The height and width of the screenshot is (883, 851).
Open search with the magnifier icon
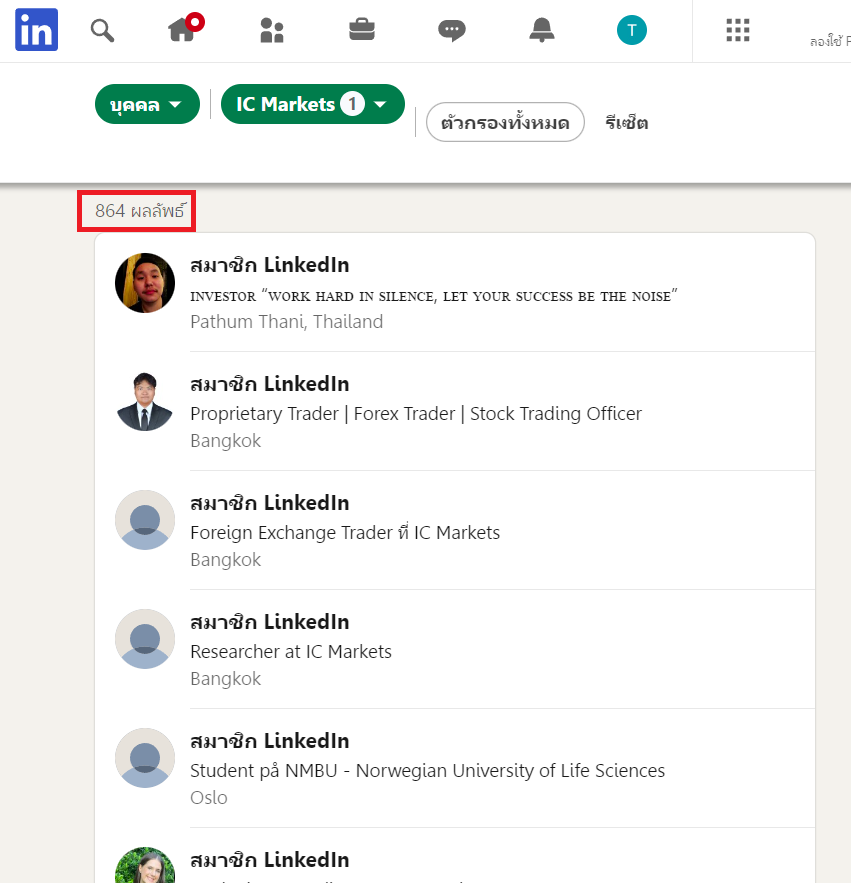click(x=102, y=31)
